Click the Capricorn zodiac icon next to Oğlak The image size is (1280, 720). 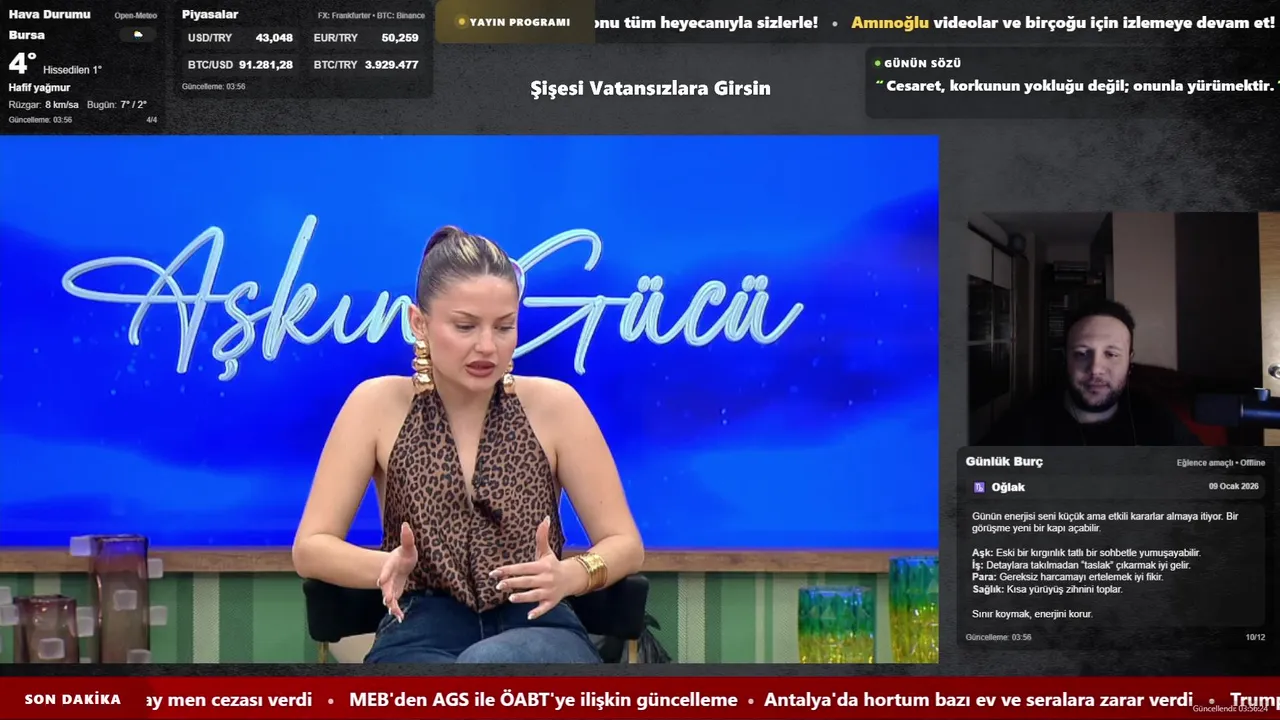point(979,487)
